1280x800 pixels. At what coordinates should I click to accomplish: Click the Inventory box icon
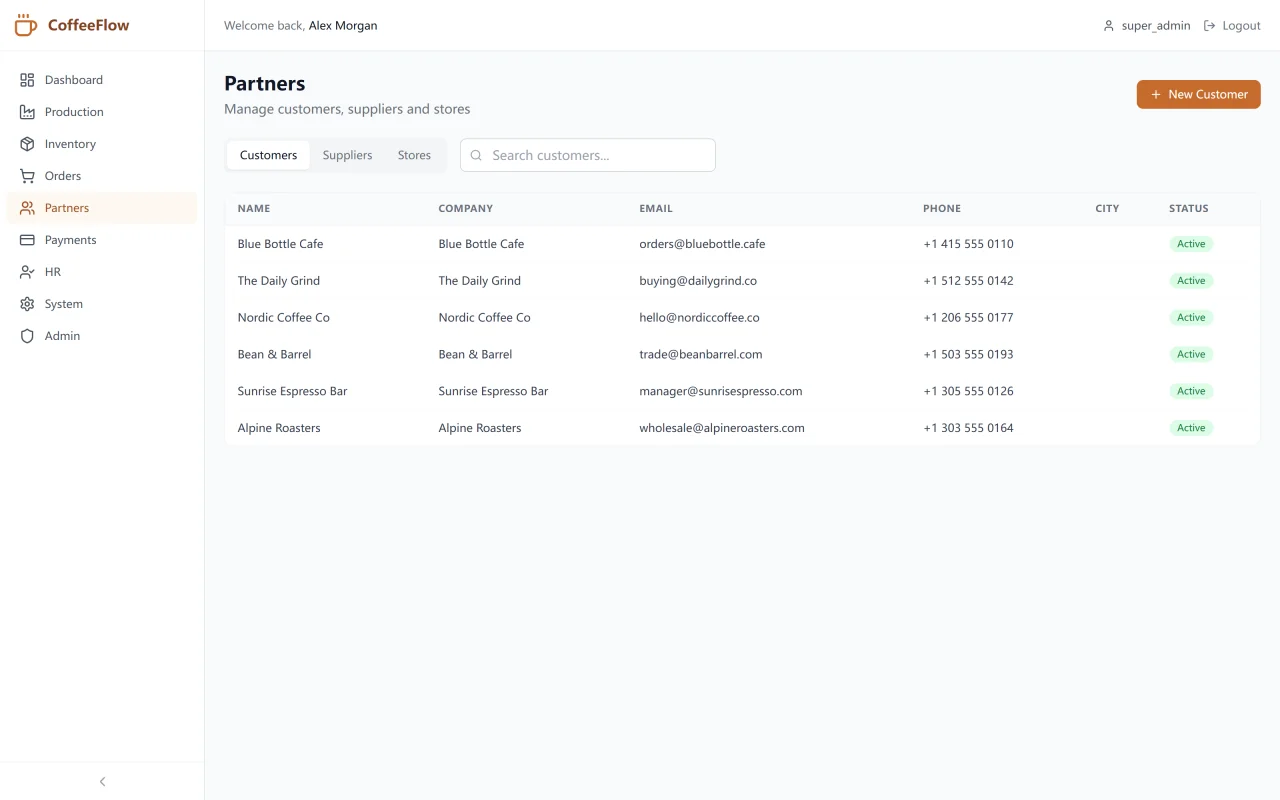pyautogui.click(x=27, y=144)
